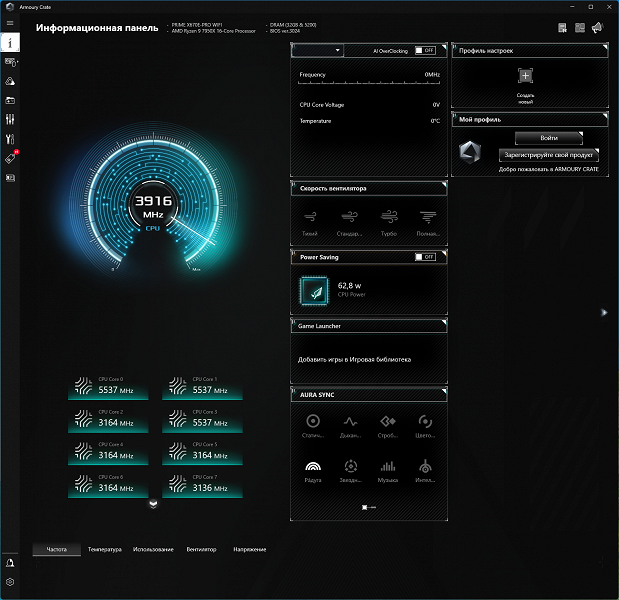The height and width of the screenshot is (600, 619).
Task: Expand the sidebar hamburger menu
Action: [x=10, y=23]
